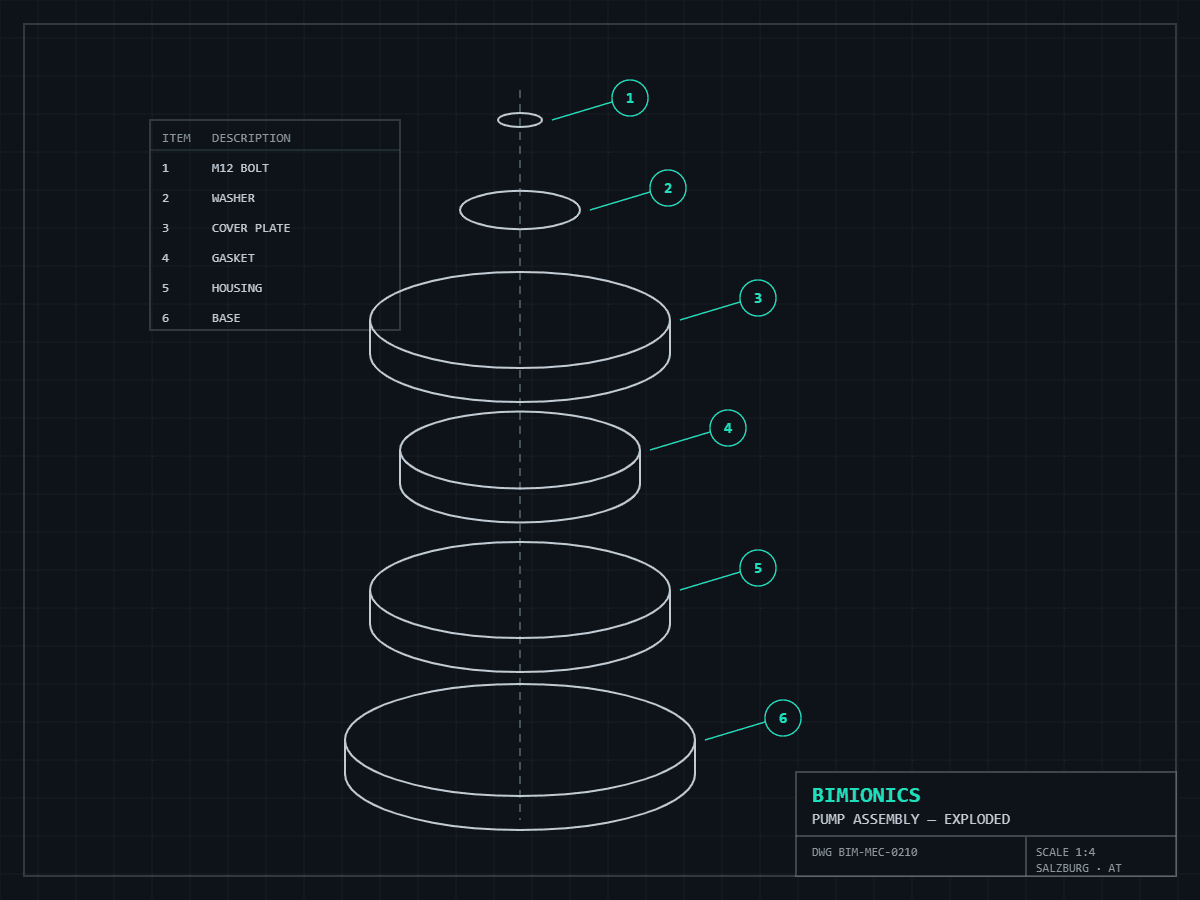Screen dimensions: 1200x900
Task: Click the GASKET table entry
Action: pos(233,258)
